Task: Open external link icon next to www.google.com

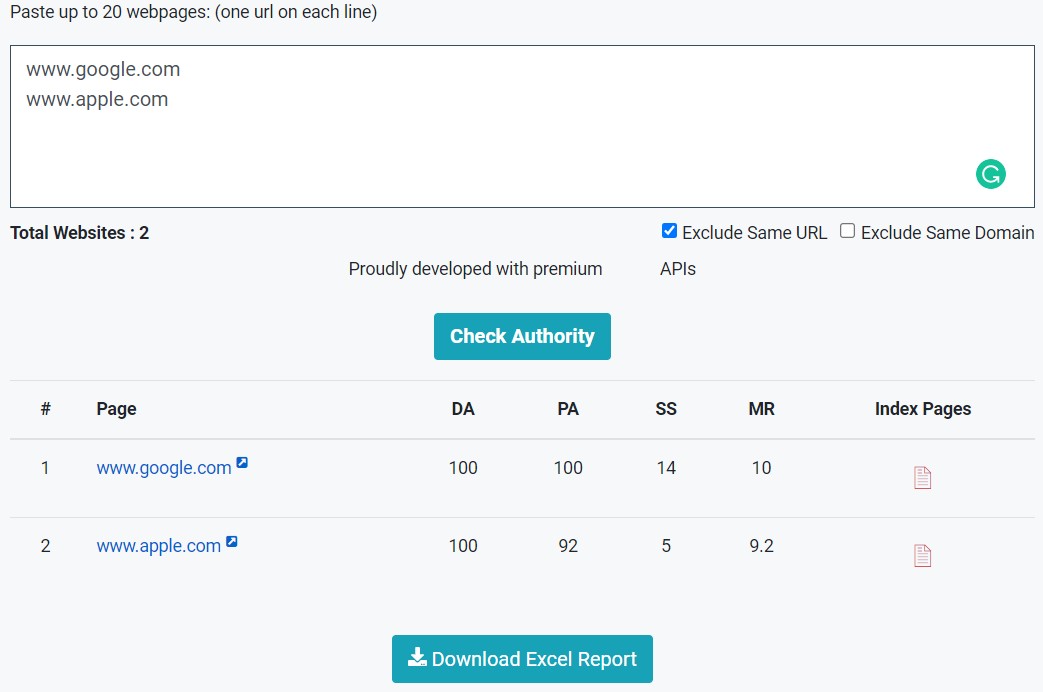Action: point(242,462)
